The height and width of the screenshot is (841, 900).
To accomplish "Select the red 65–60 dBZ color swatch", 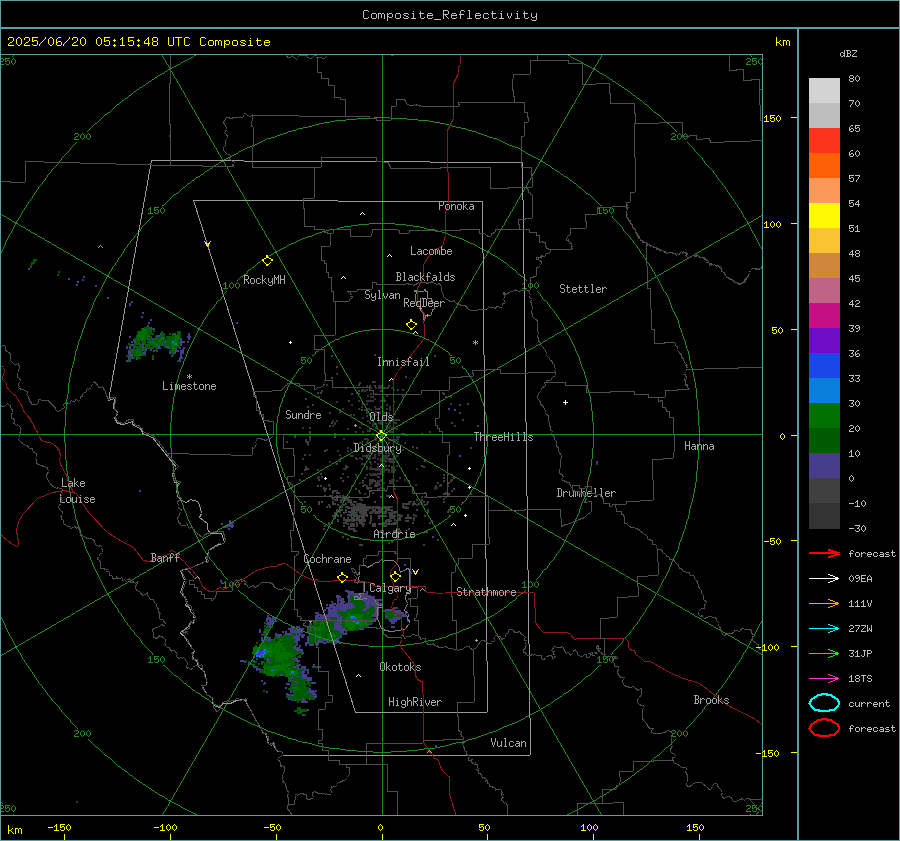I will coord(824,141).
